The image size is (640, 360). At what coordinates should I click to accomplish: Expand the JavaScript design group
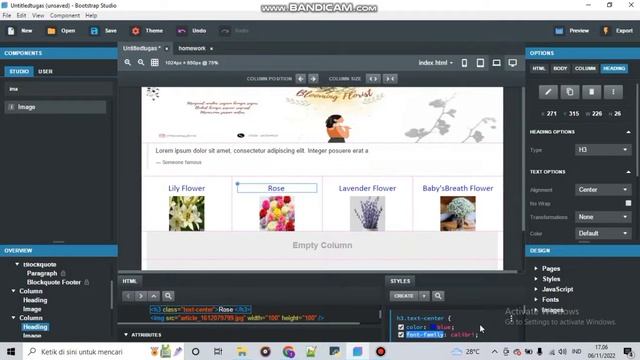[x=536, y=289]
